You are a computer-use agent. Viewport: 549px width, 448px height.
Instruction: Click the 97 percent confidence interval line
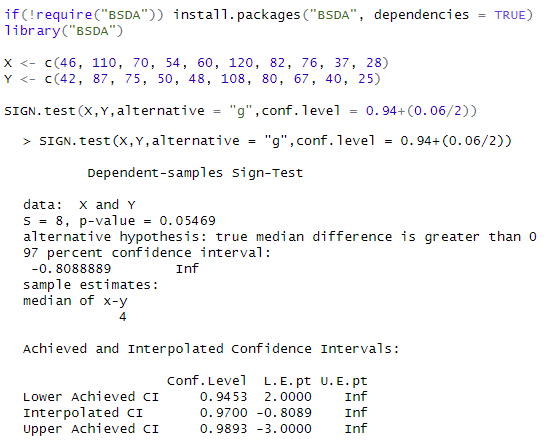[x=147, y=253]
